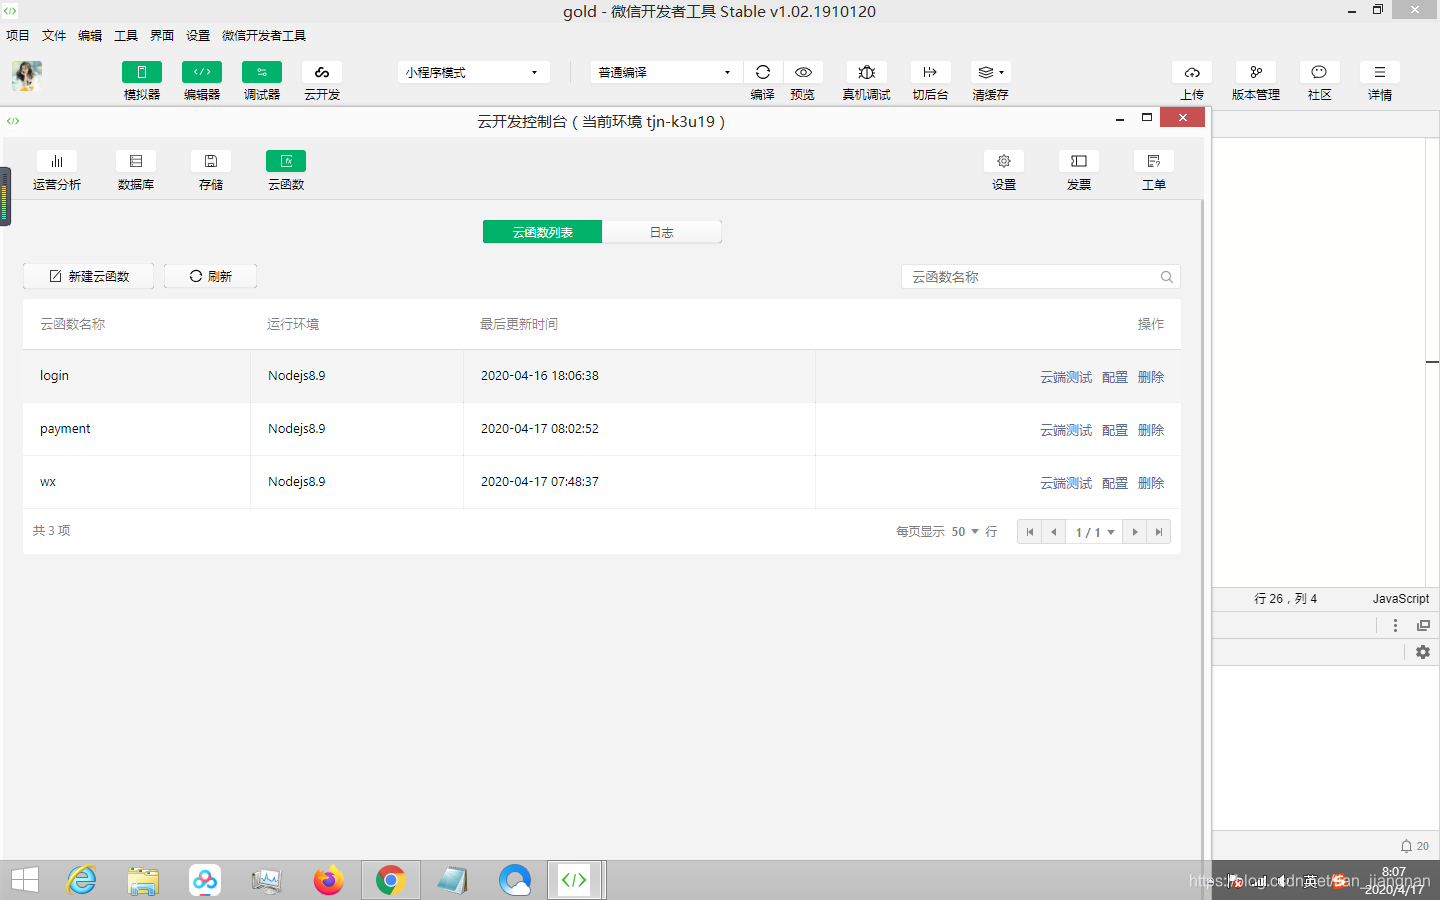The height and width of the screenshot is (900, 1440).
Task: Click the Windows Start button
Action: [24, 880]
